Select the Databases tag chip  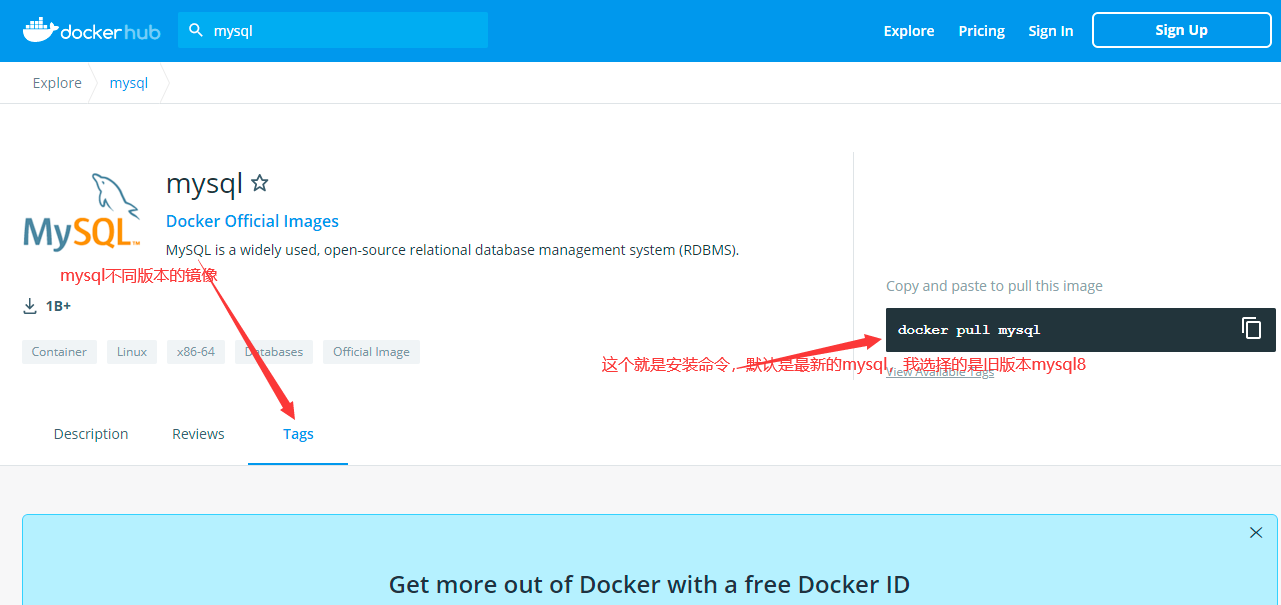(x=274, y=352)
